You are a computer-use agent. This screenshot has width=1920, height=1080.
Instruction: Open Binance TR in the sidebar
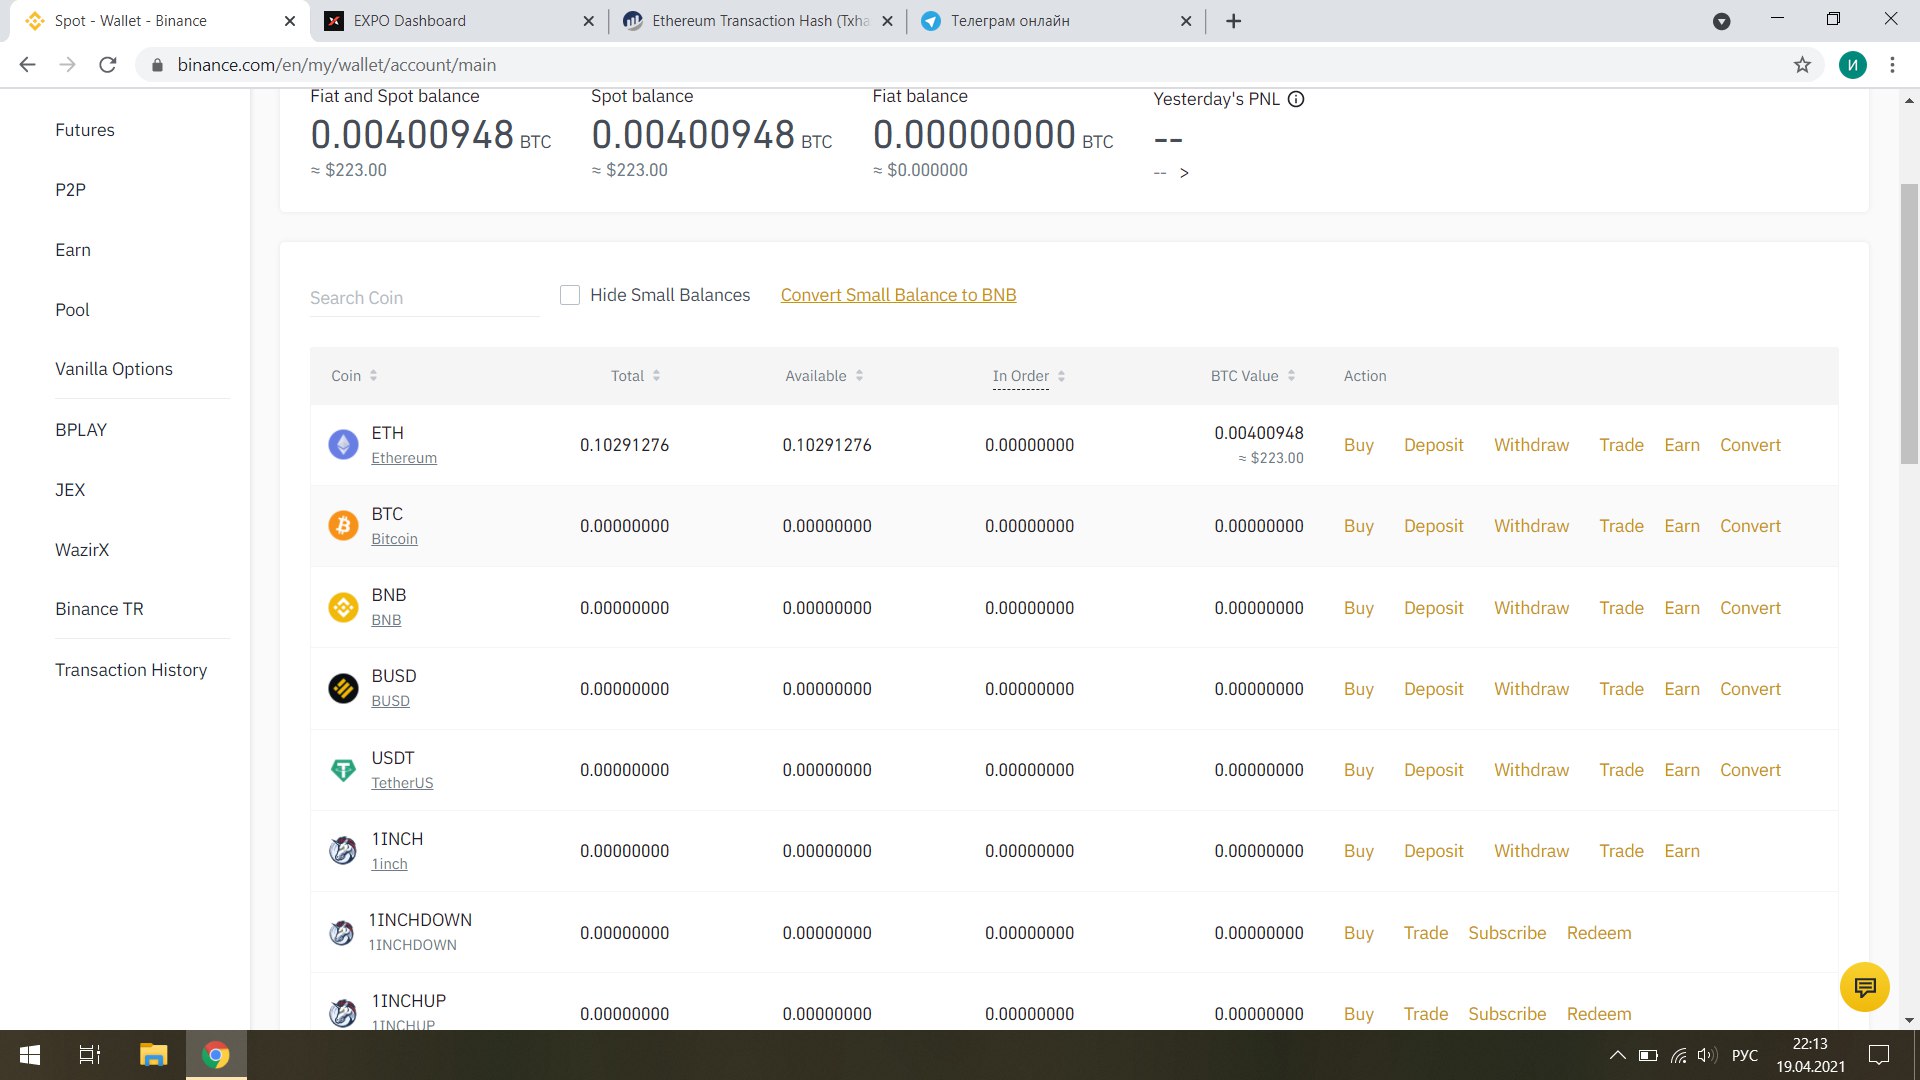[x=99, y=609]
